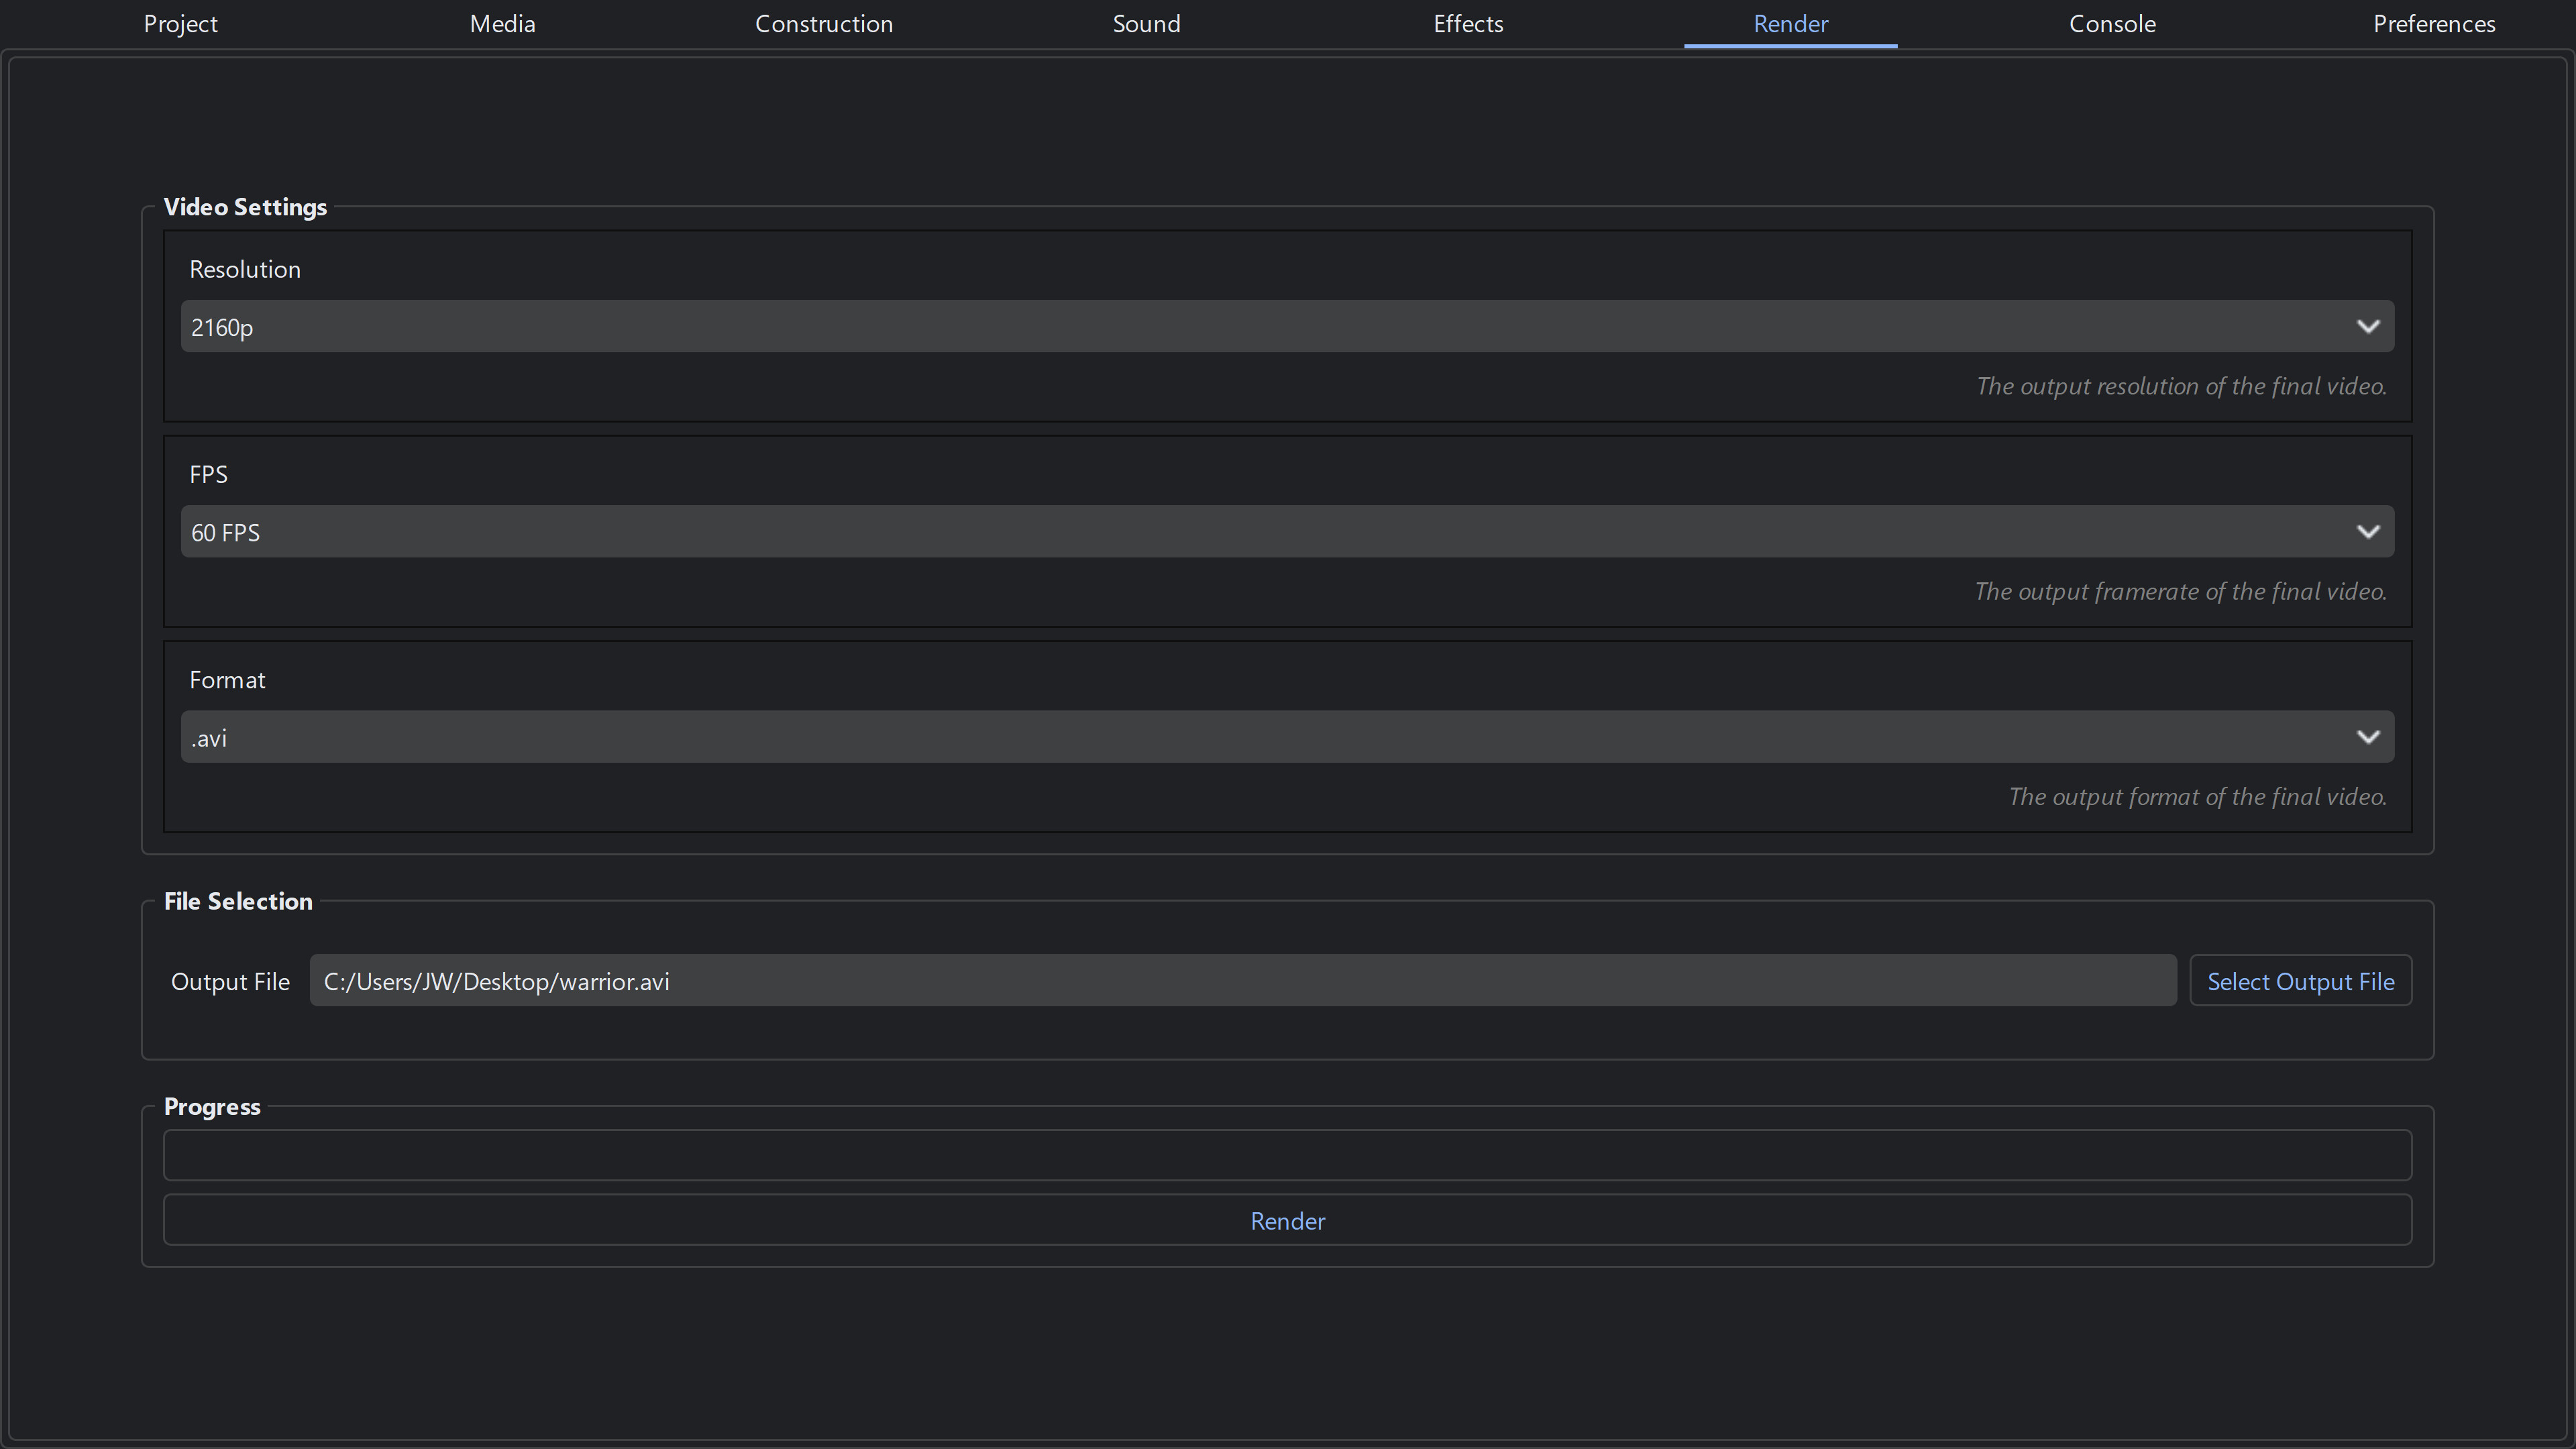Image resolution: width=2576 pixels, height=1449 pixels.
Task: Open the Preferences tab
Action: tap(2434, 24)
